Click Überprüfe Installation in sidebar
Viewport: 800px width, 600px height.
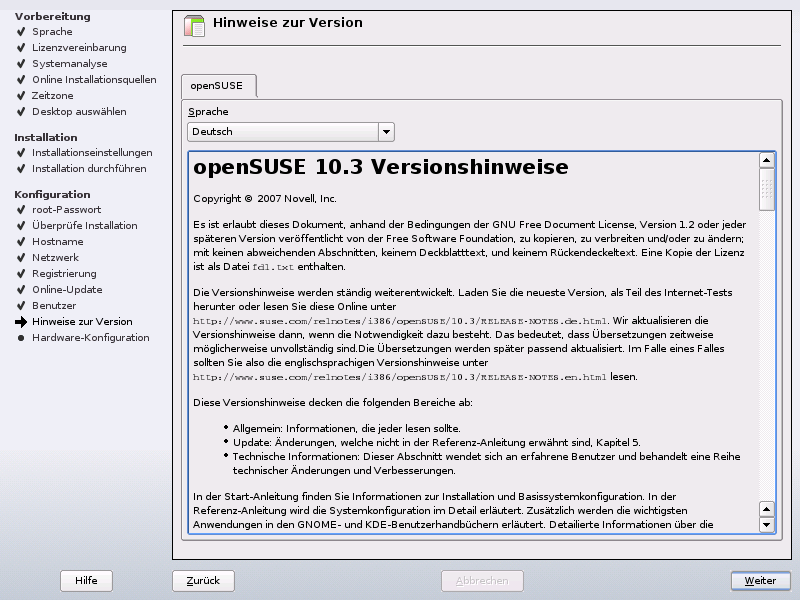[84, 226]
